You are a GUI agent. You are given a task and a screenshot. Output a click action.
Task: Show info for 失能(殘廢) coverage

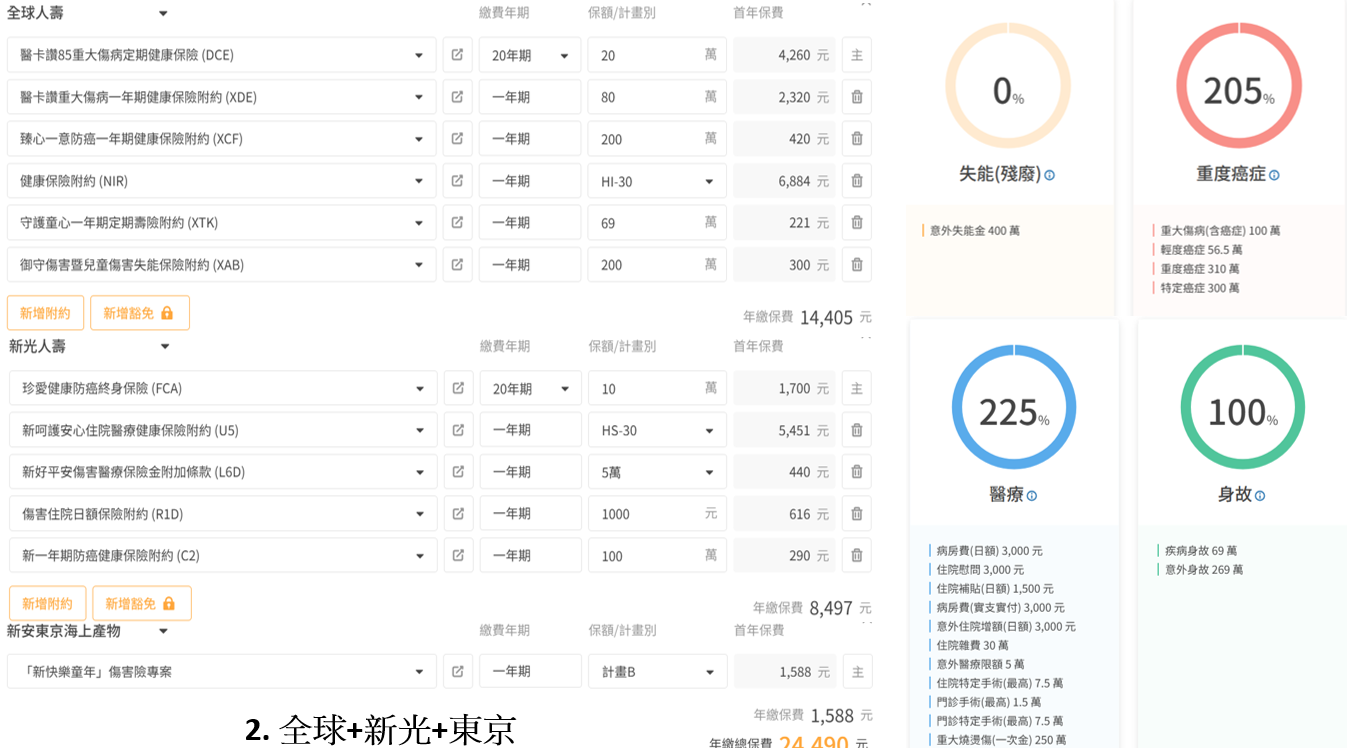[x=1050, y=175]
